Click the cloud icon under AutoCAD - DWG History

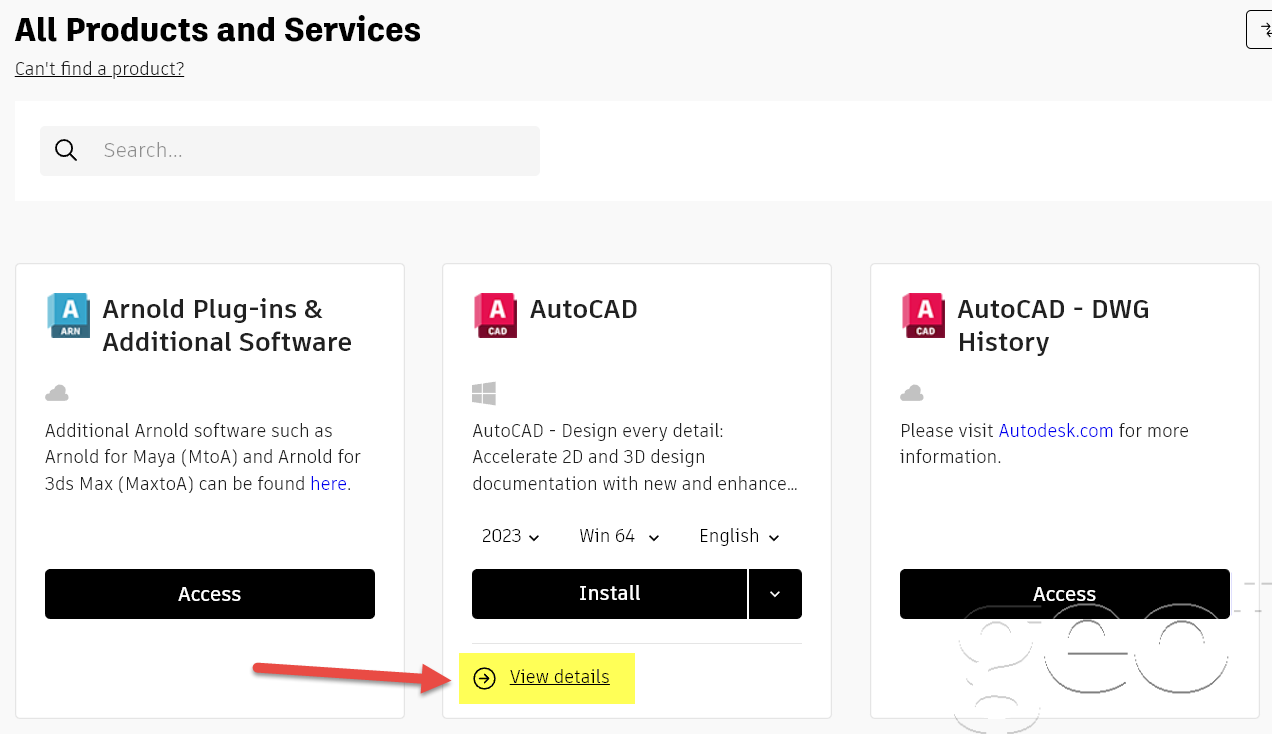[912, 393]
